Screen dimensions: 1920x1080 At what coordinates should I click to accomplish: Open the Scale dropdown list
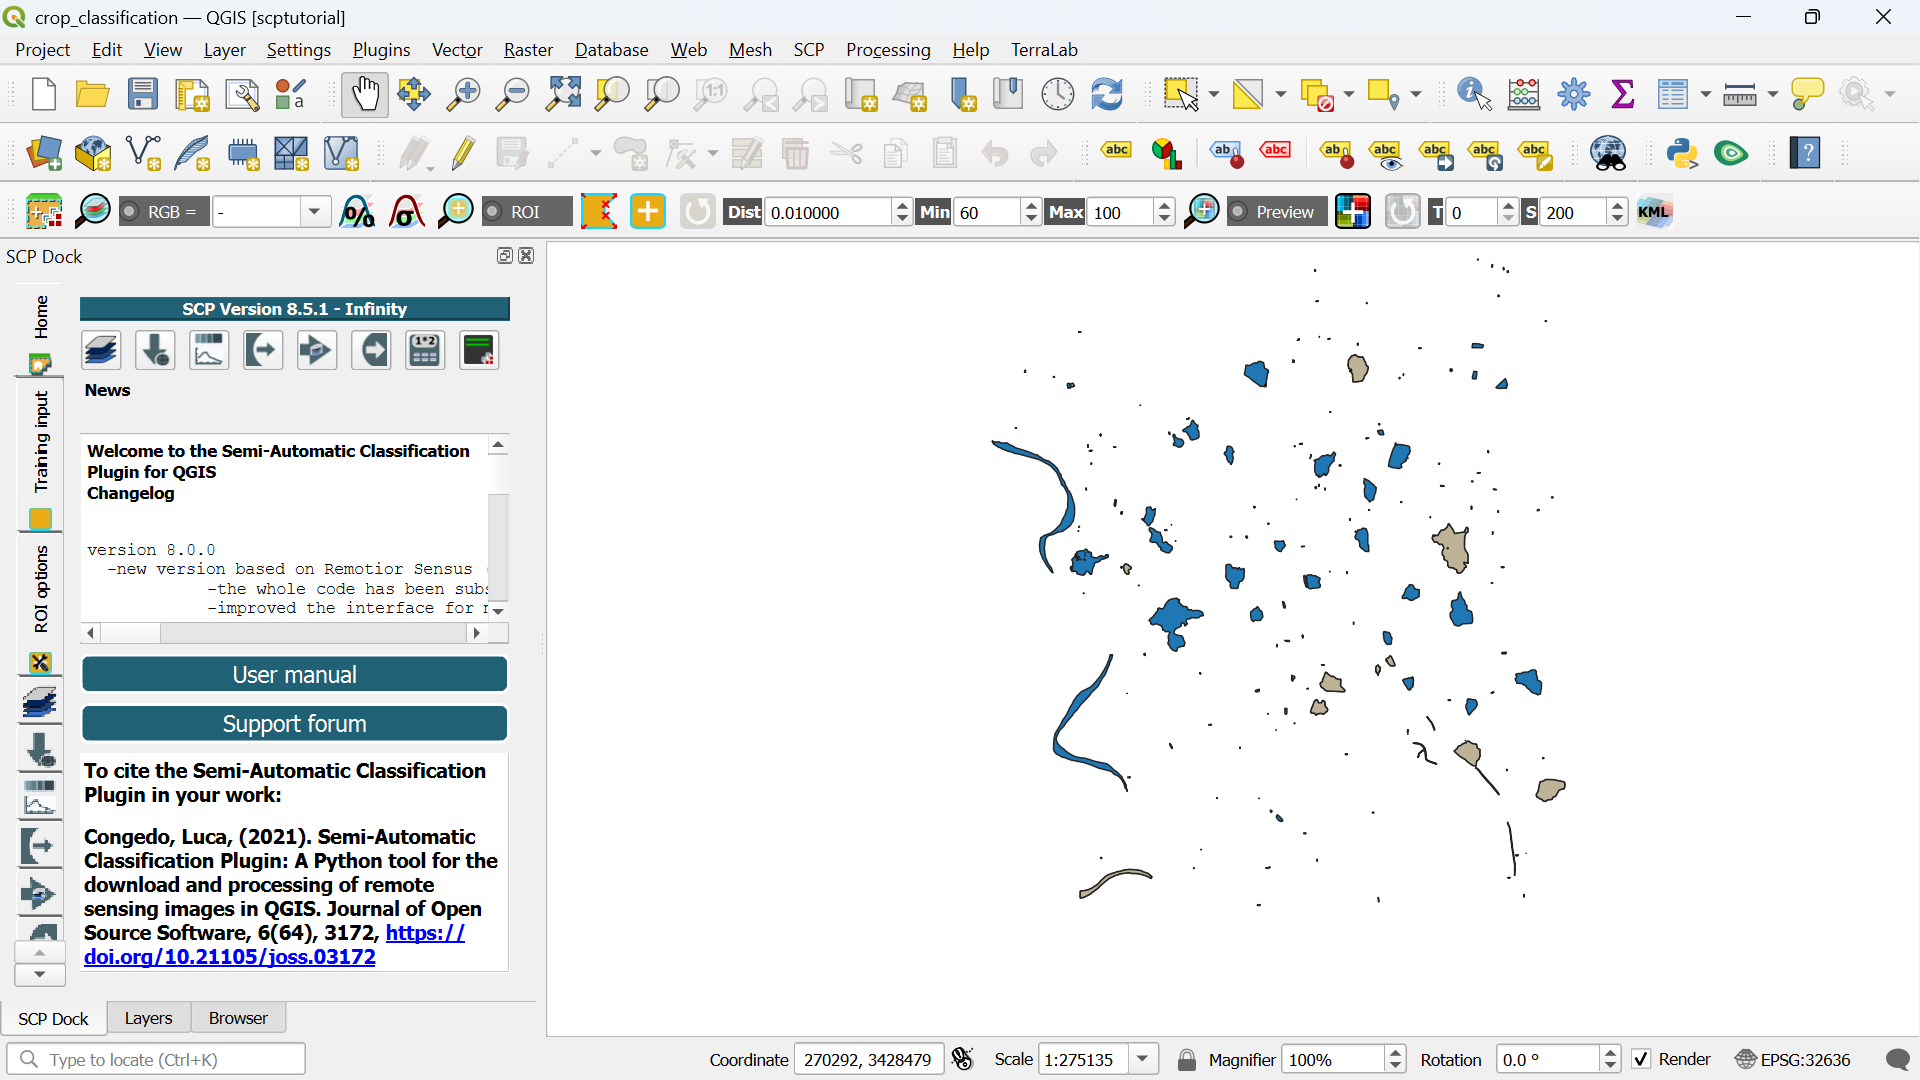coord(1143,1059)
